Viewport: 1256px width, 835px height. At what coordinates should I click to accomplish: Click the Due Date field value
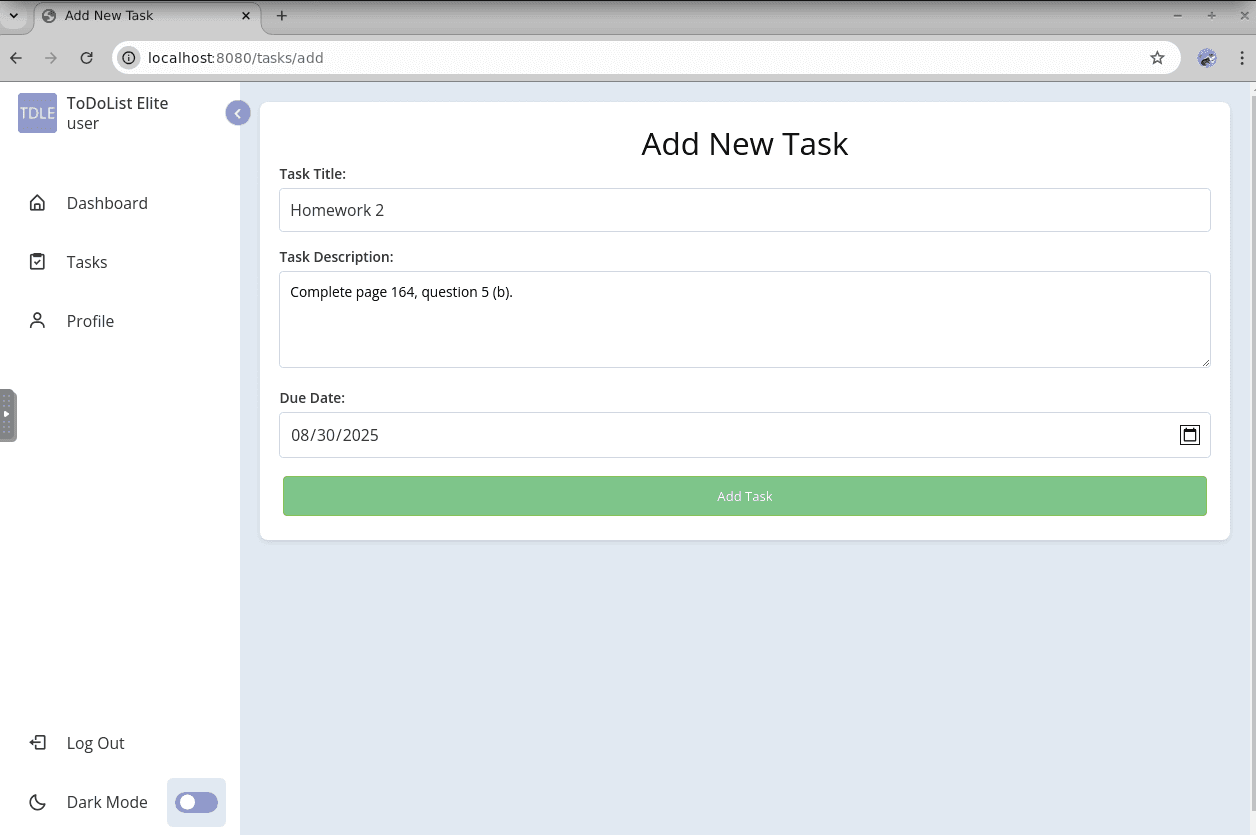[x=335, y=435]
